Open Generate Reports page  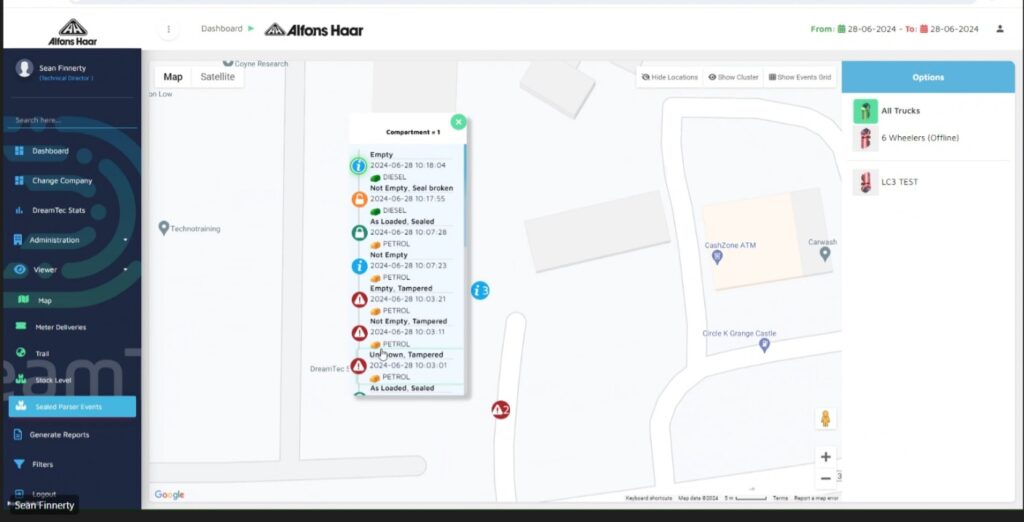59,435
